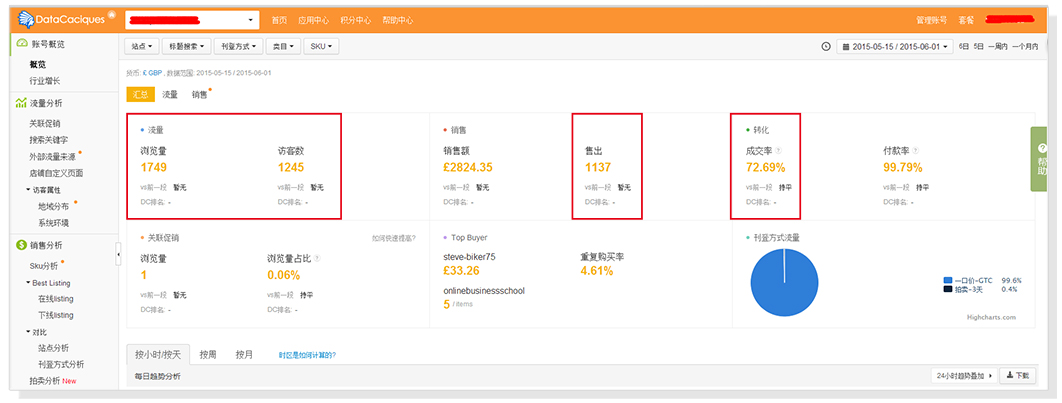Screen dimensions: 1062x403
Task: Collapse the Best Listing tree group
Action: click(29, 283)
